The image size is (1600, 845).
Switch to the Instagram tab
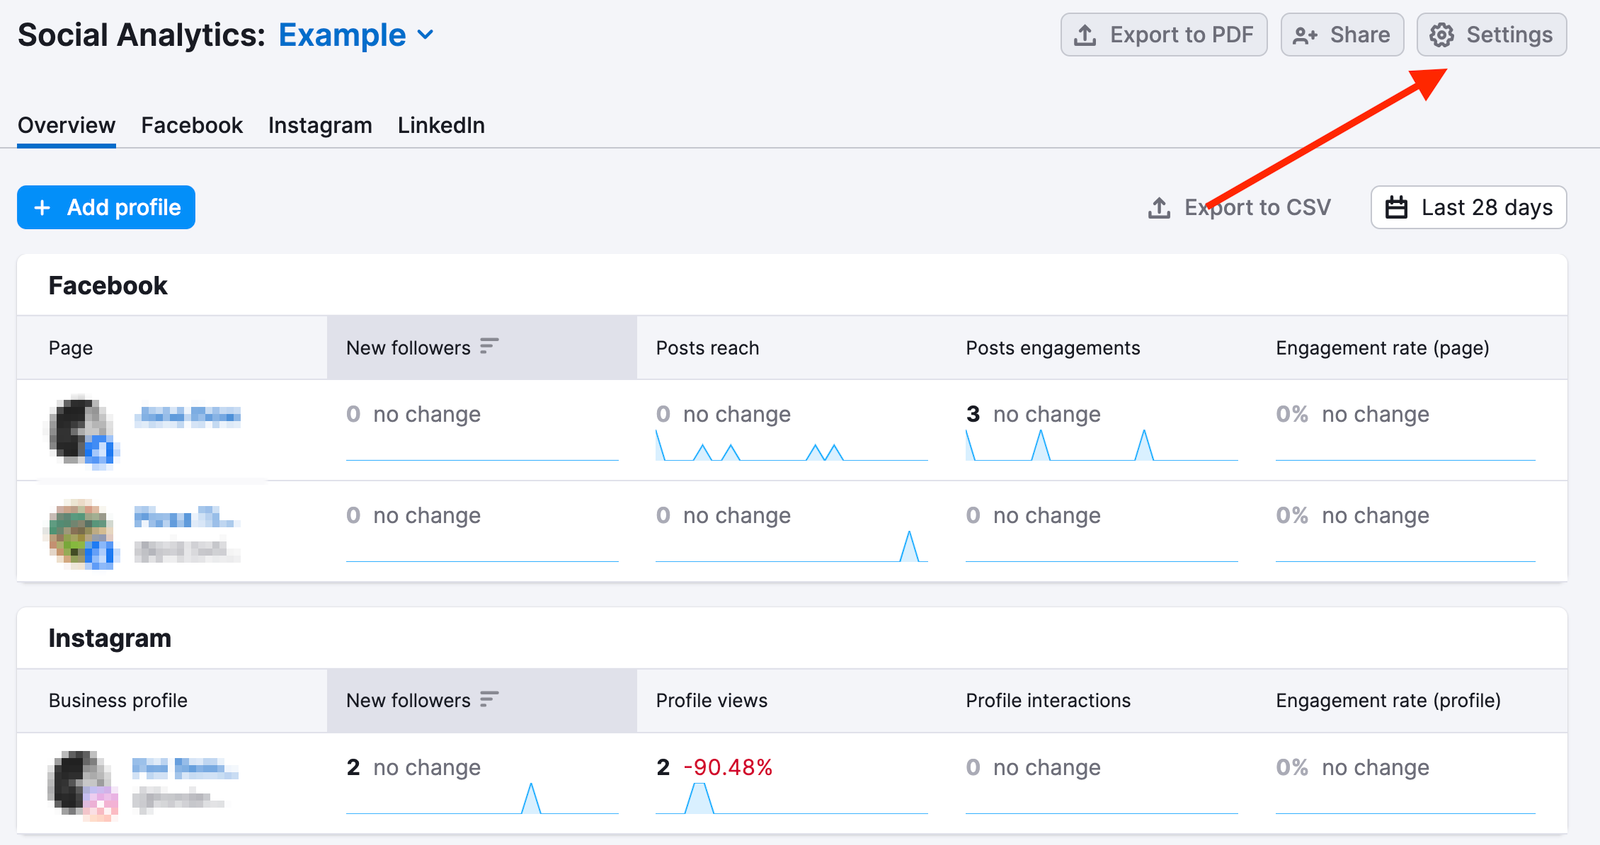pyautogui.click(x=320, y=125)
